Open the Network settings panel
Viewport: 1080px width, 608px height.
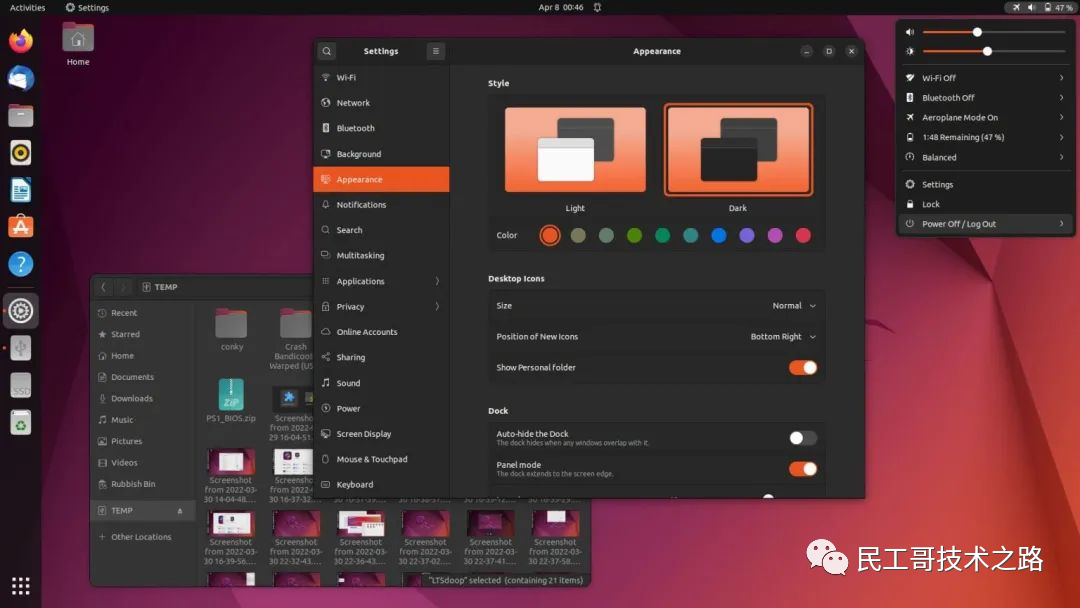pos(381,103)
